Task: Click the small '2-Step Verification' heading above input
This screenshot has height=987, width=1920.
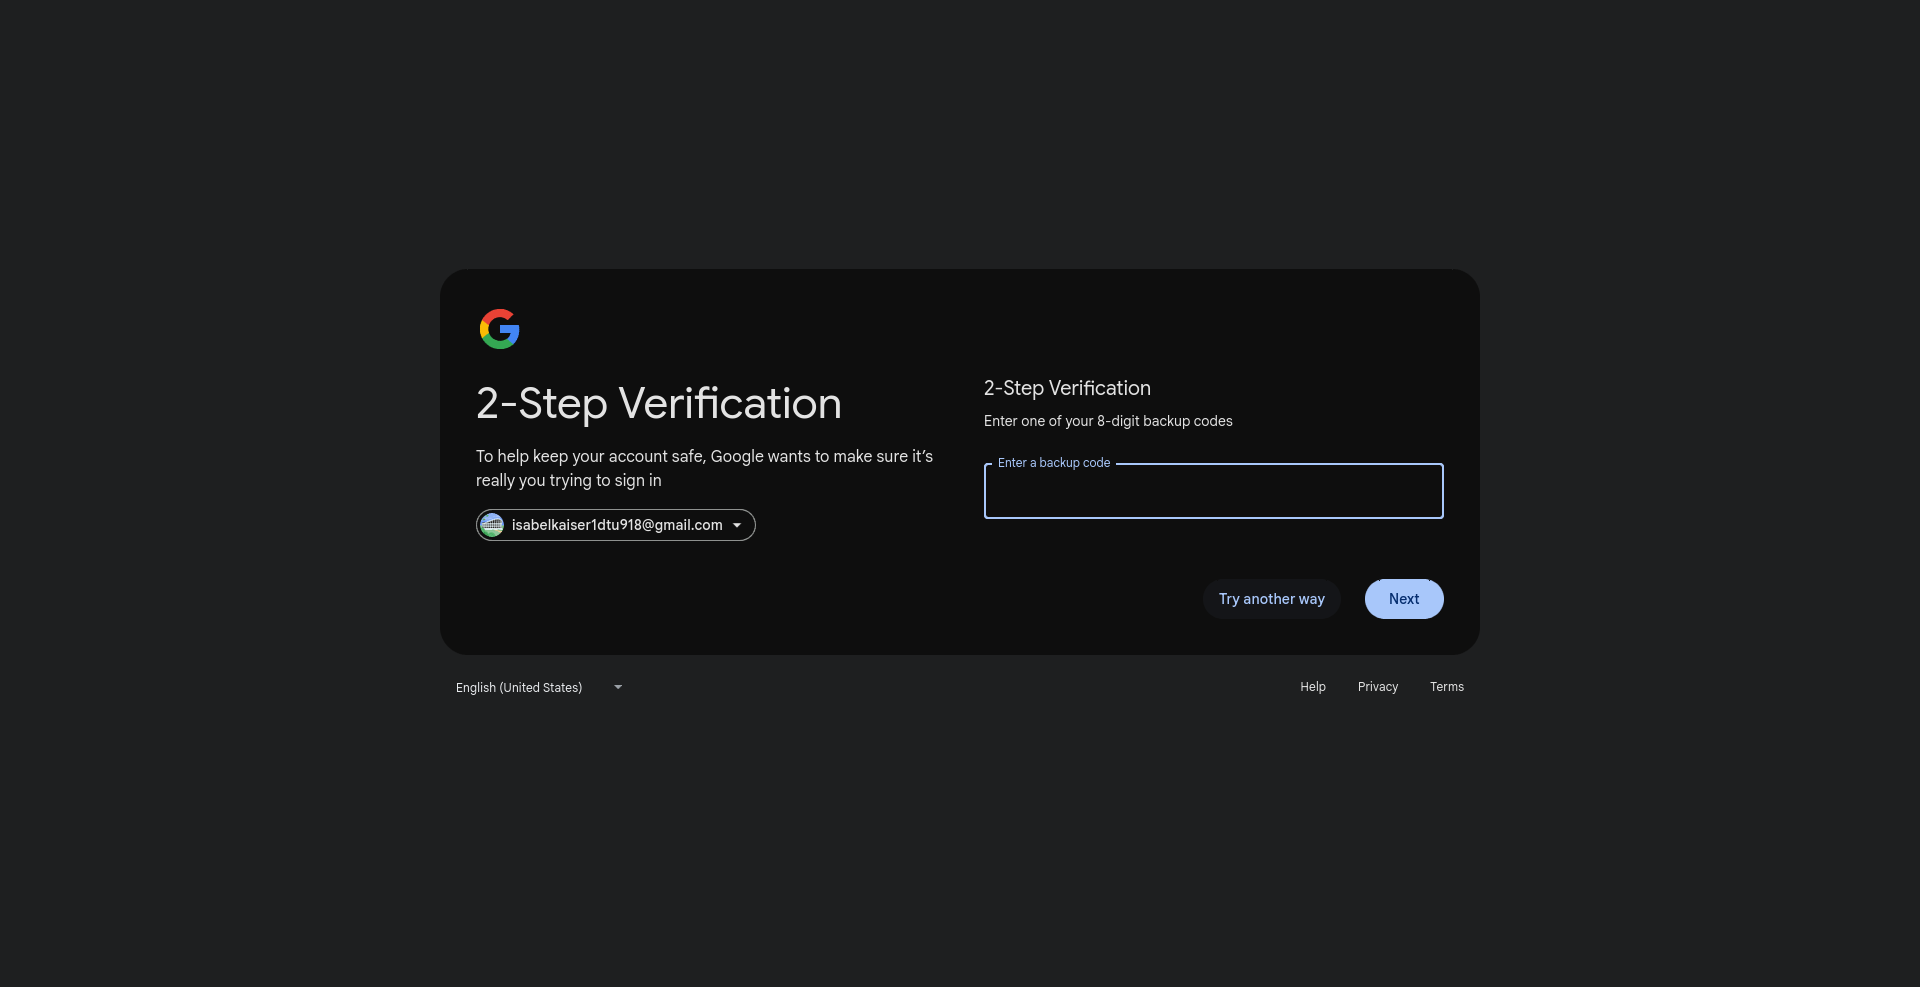Action: pyautogui.click(x=1067, y=388)
